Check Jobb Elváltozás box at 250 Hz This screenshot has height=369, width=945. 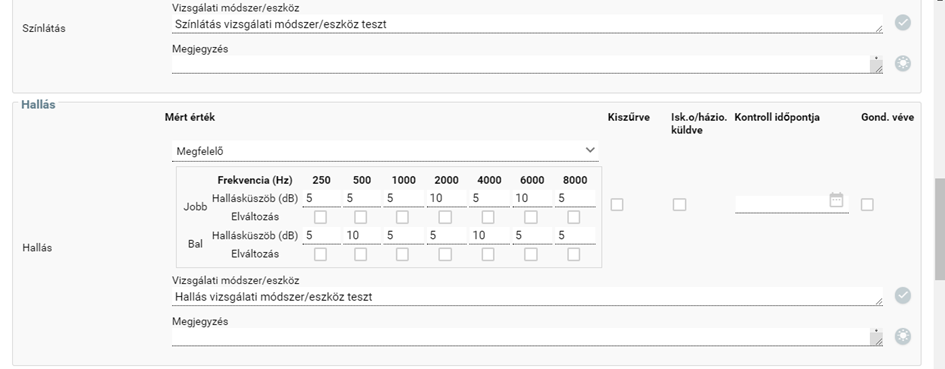pos(321,216)
